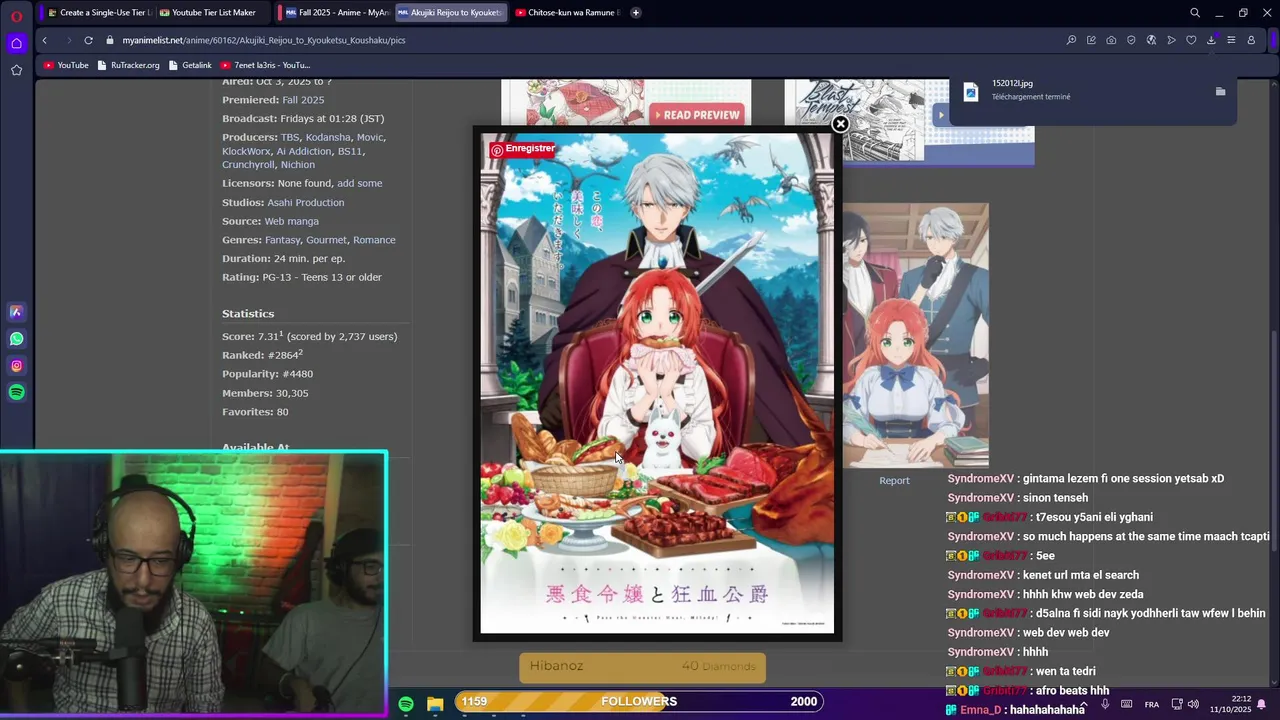Open File Explorer from the taskbar
Viewport: 1280px width, 720px height.
point(435,704)
